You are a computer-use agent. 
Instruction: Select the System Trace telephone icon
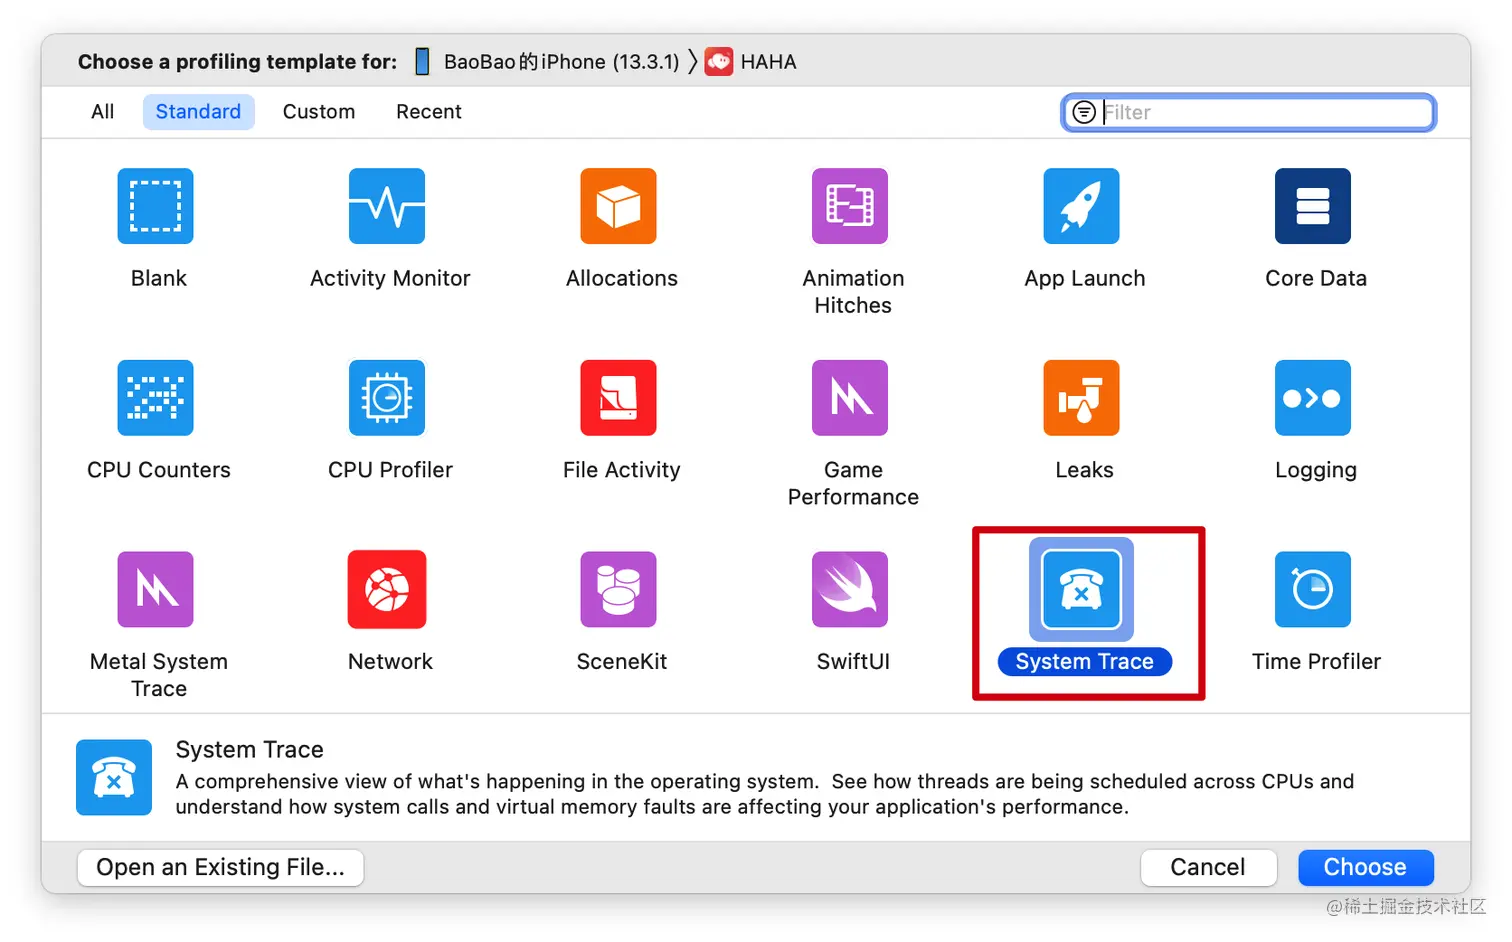pyautogui.click(x=1081, y=589)
